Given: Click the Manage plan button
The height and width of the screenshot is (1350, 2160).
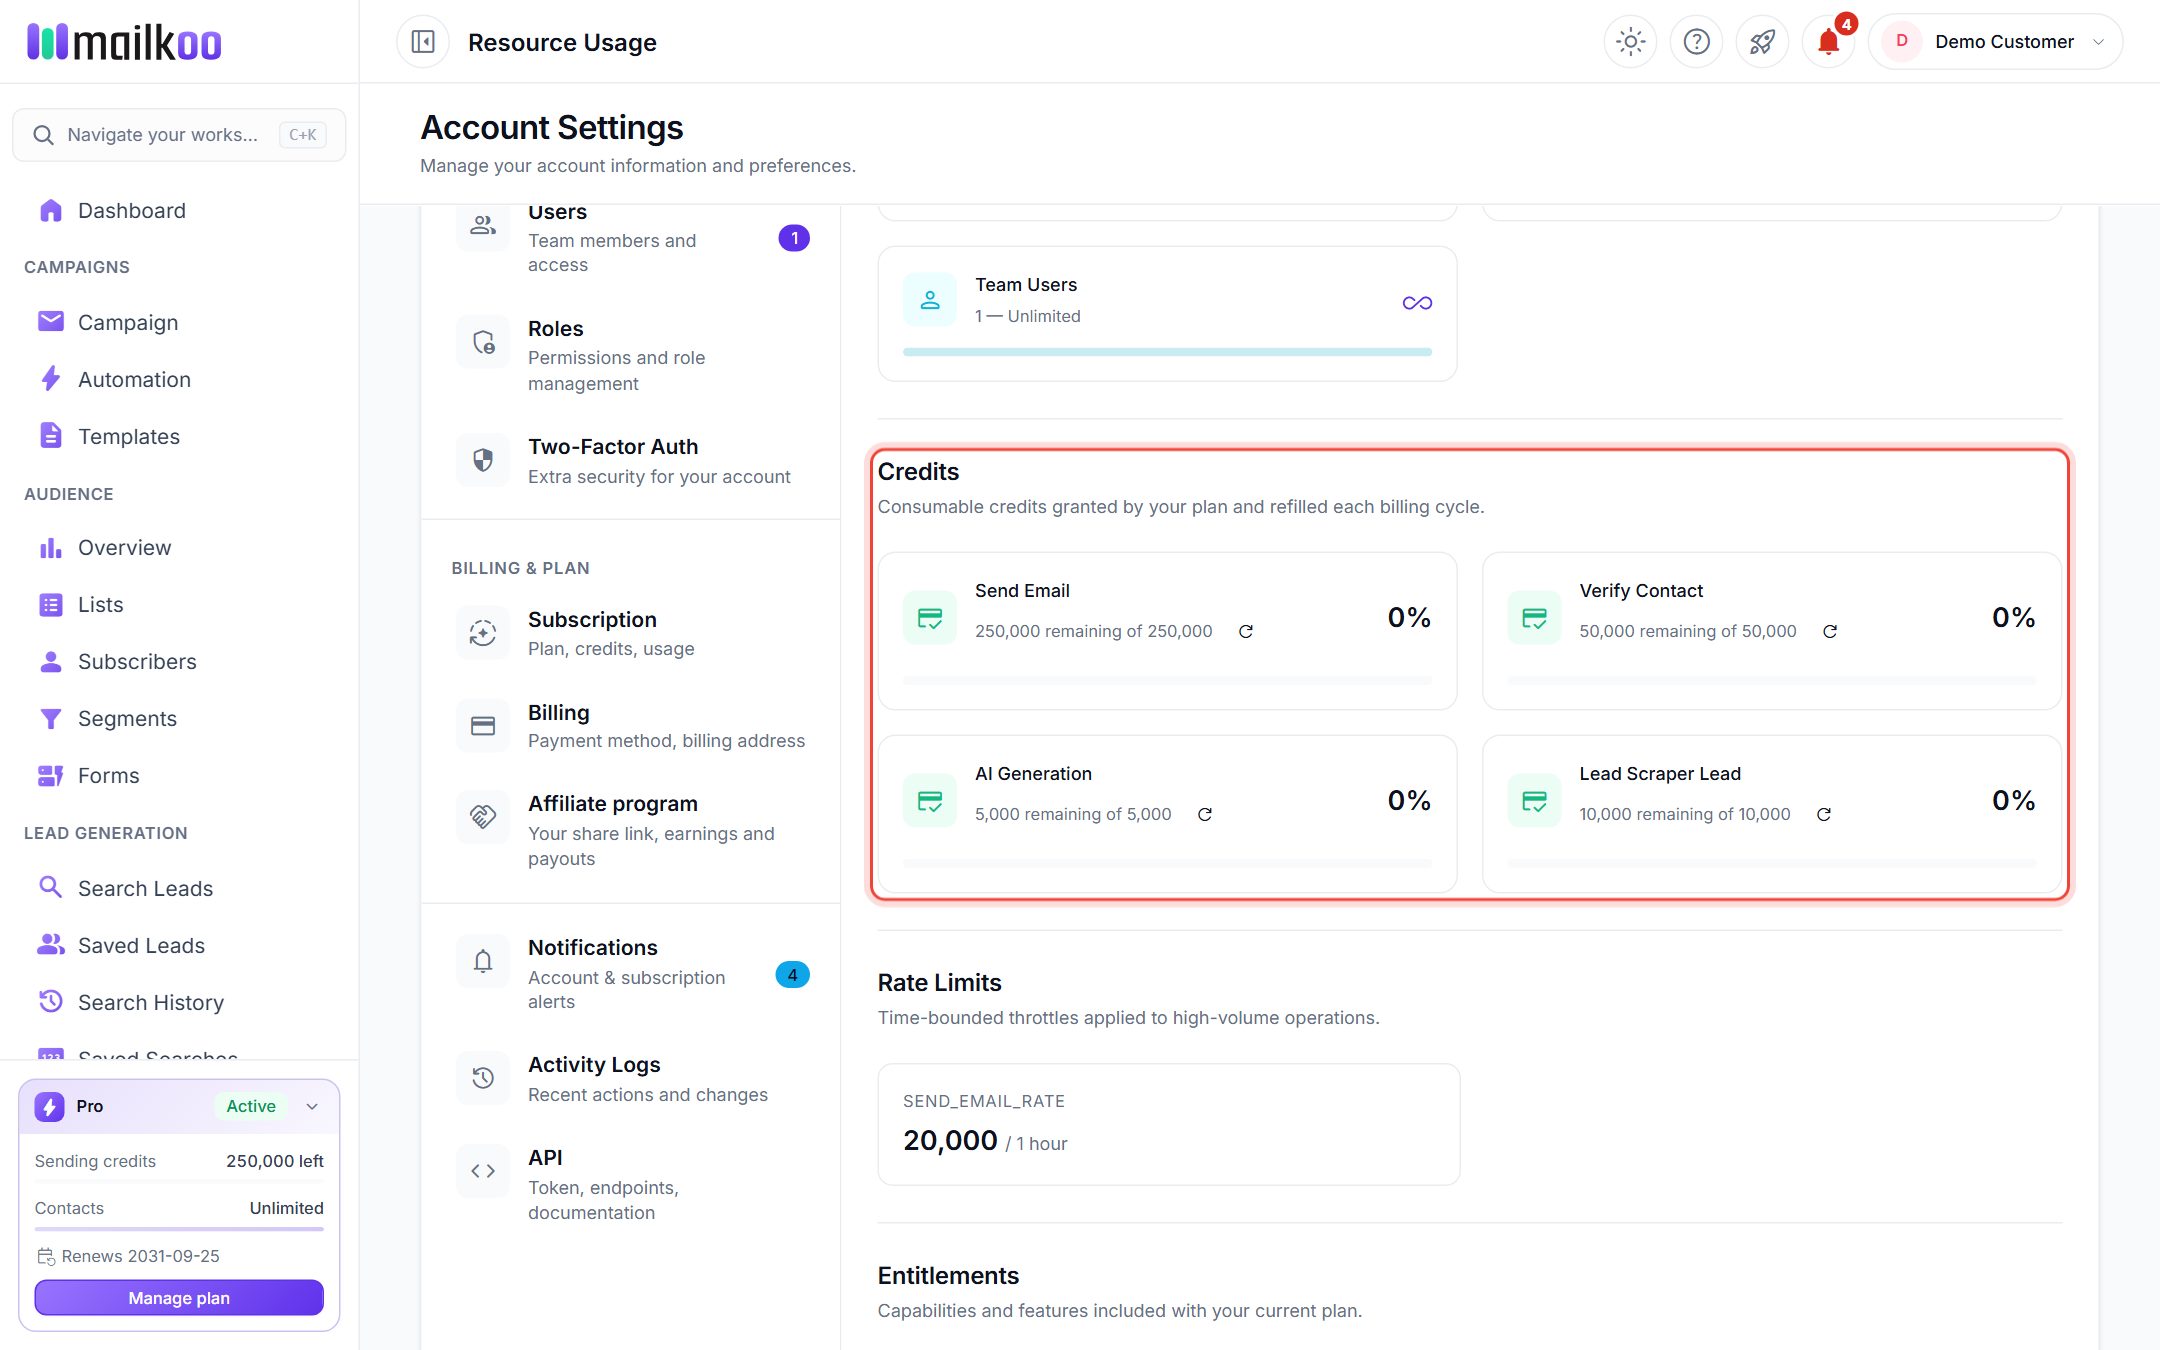Looking at the screenshot, I should tap(179, 1298).
